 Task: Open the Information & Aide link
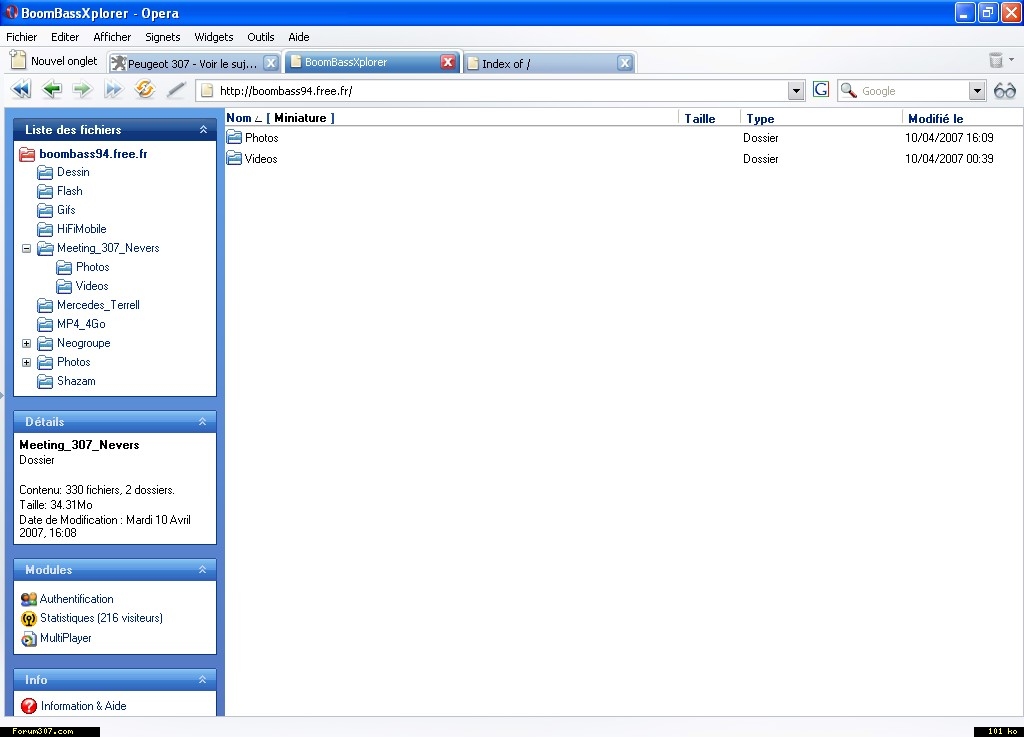84,706
